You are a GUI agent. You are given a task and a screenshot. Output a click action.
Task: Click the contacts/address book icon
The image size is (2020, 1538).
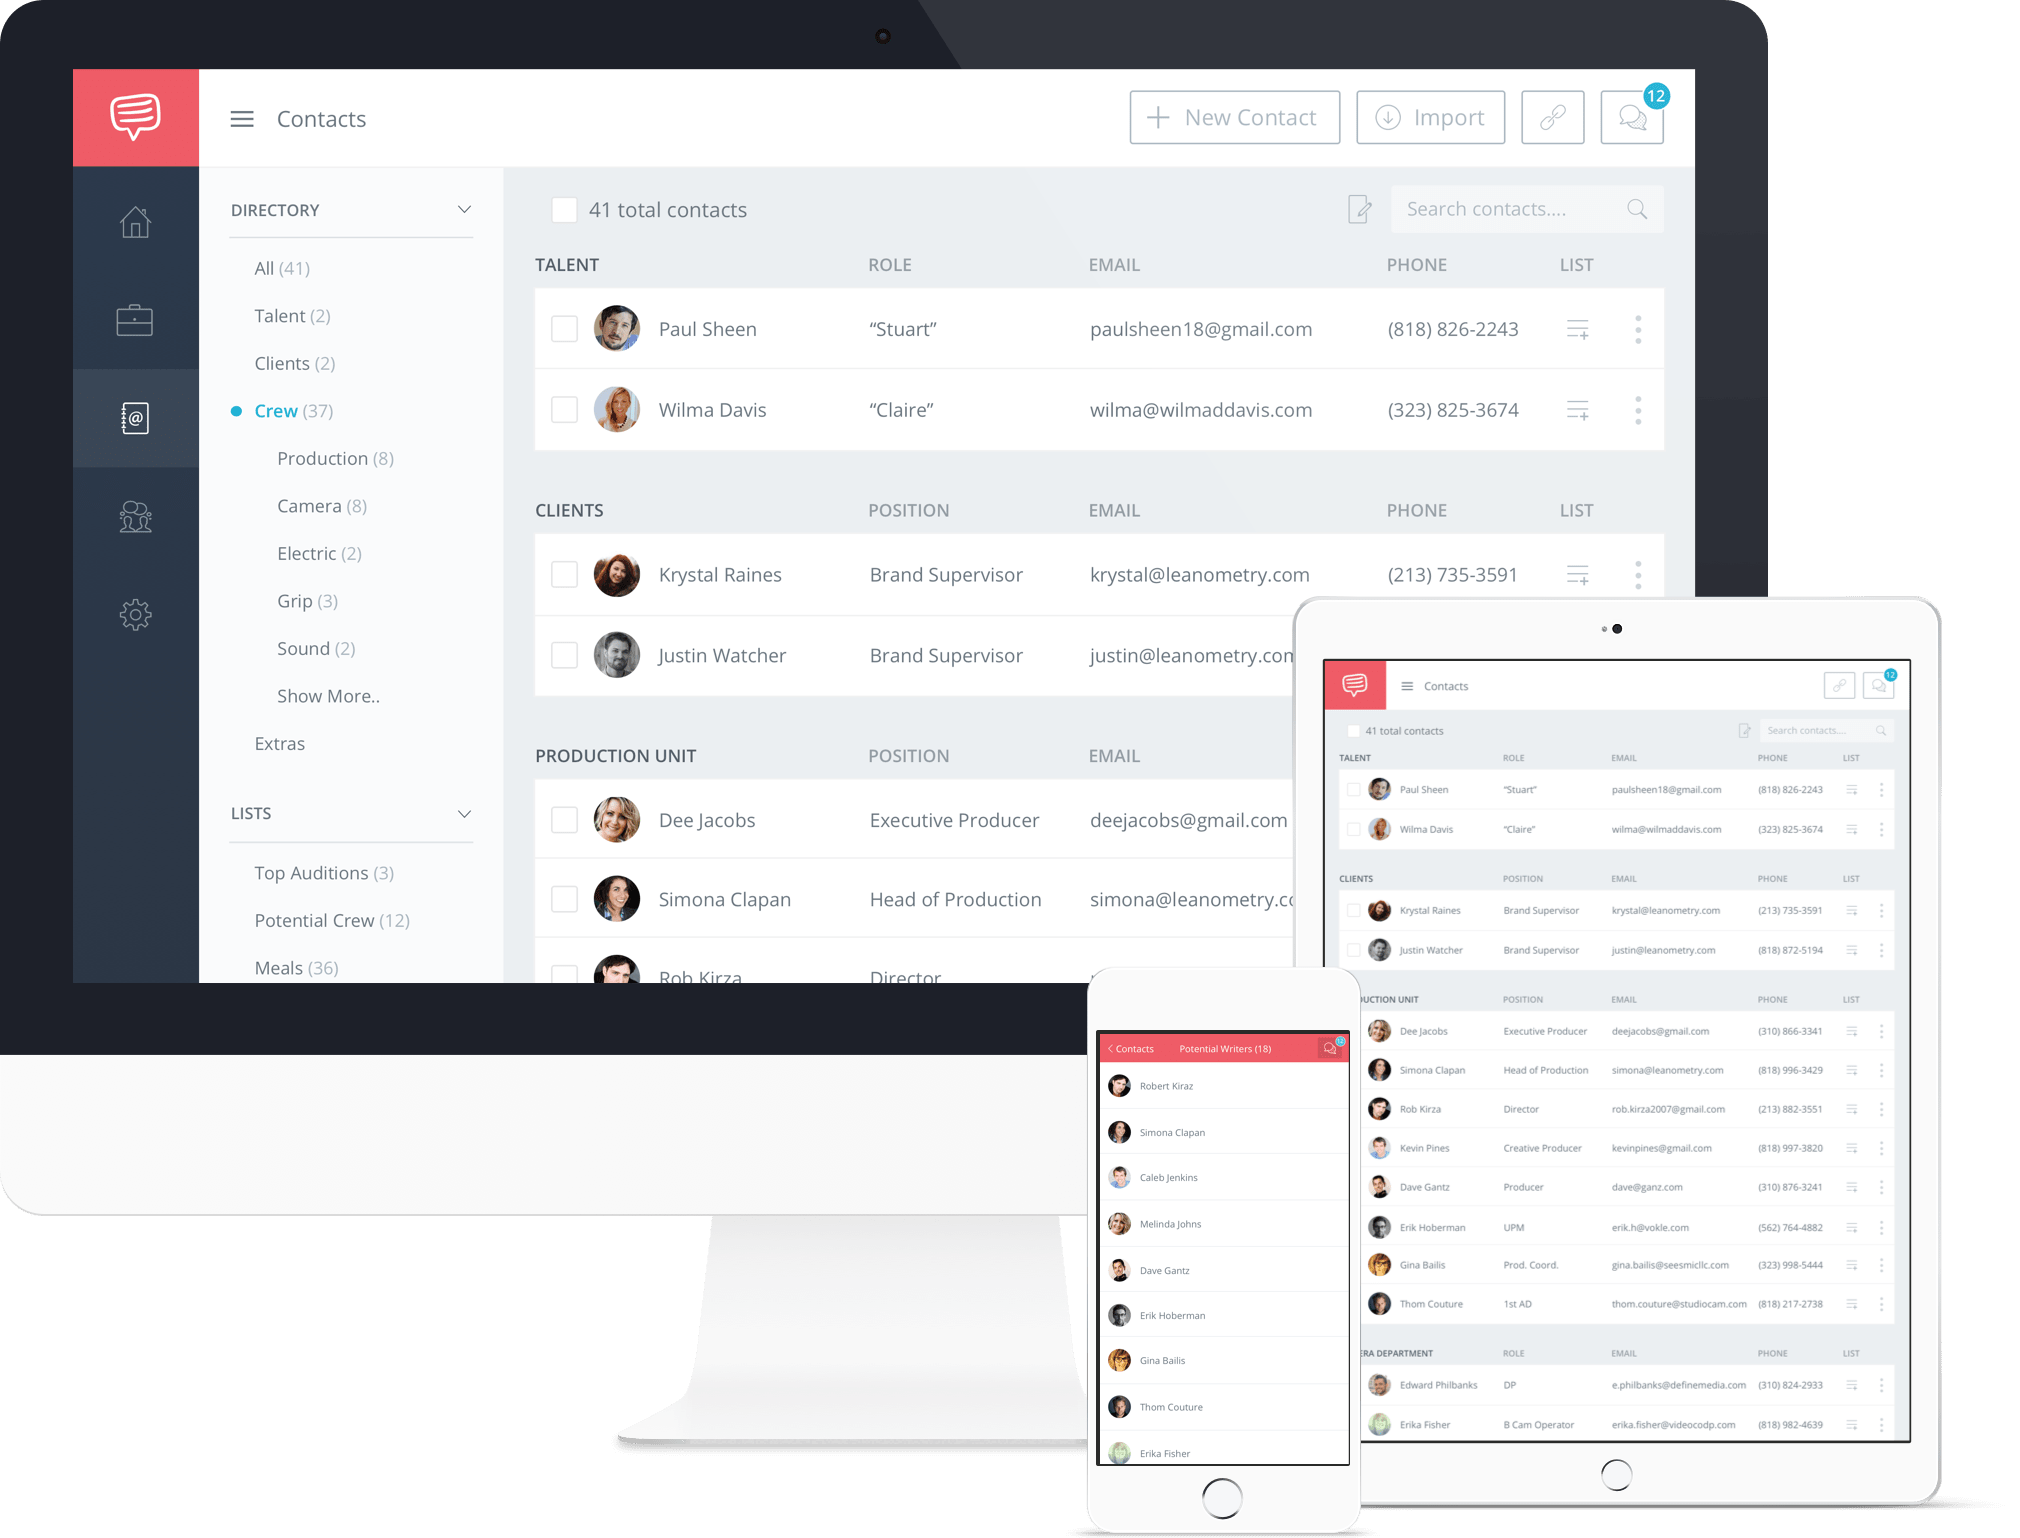[x=137, y=415]
